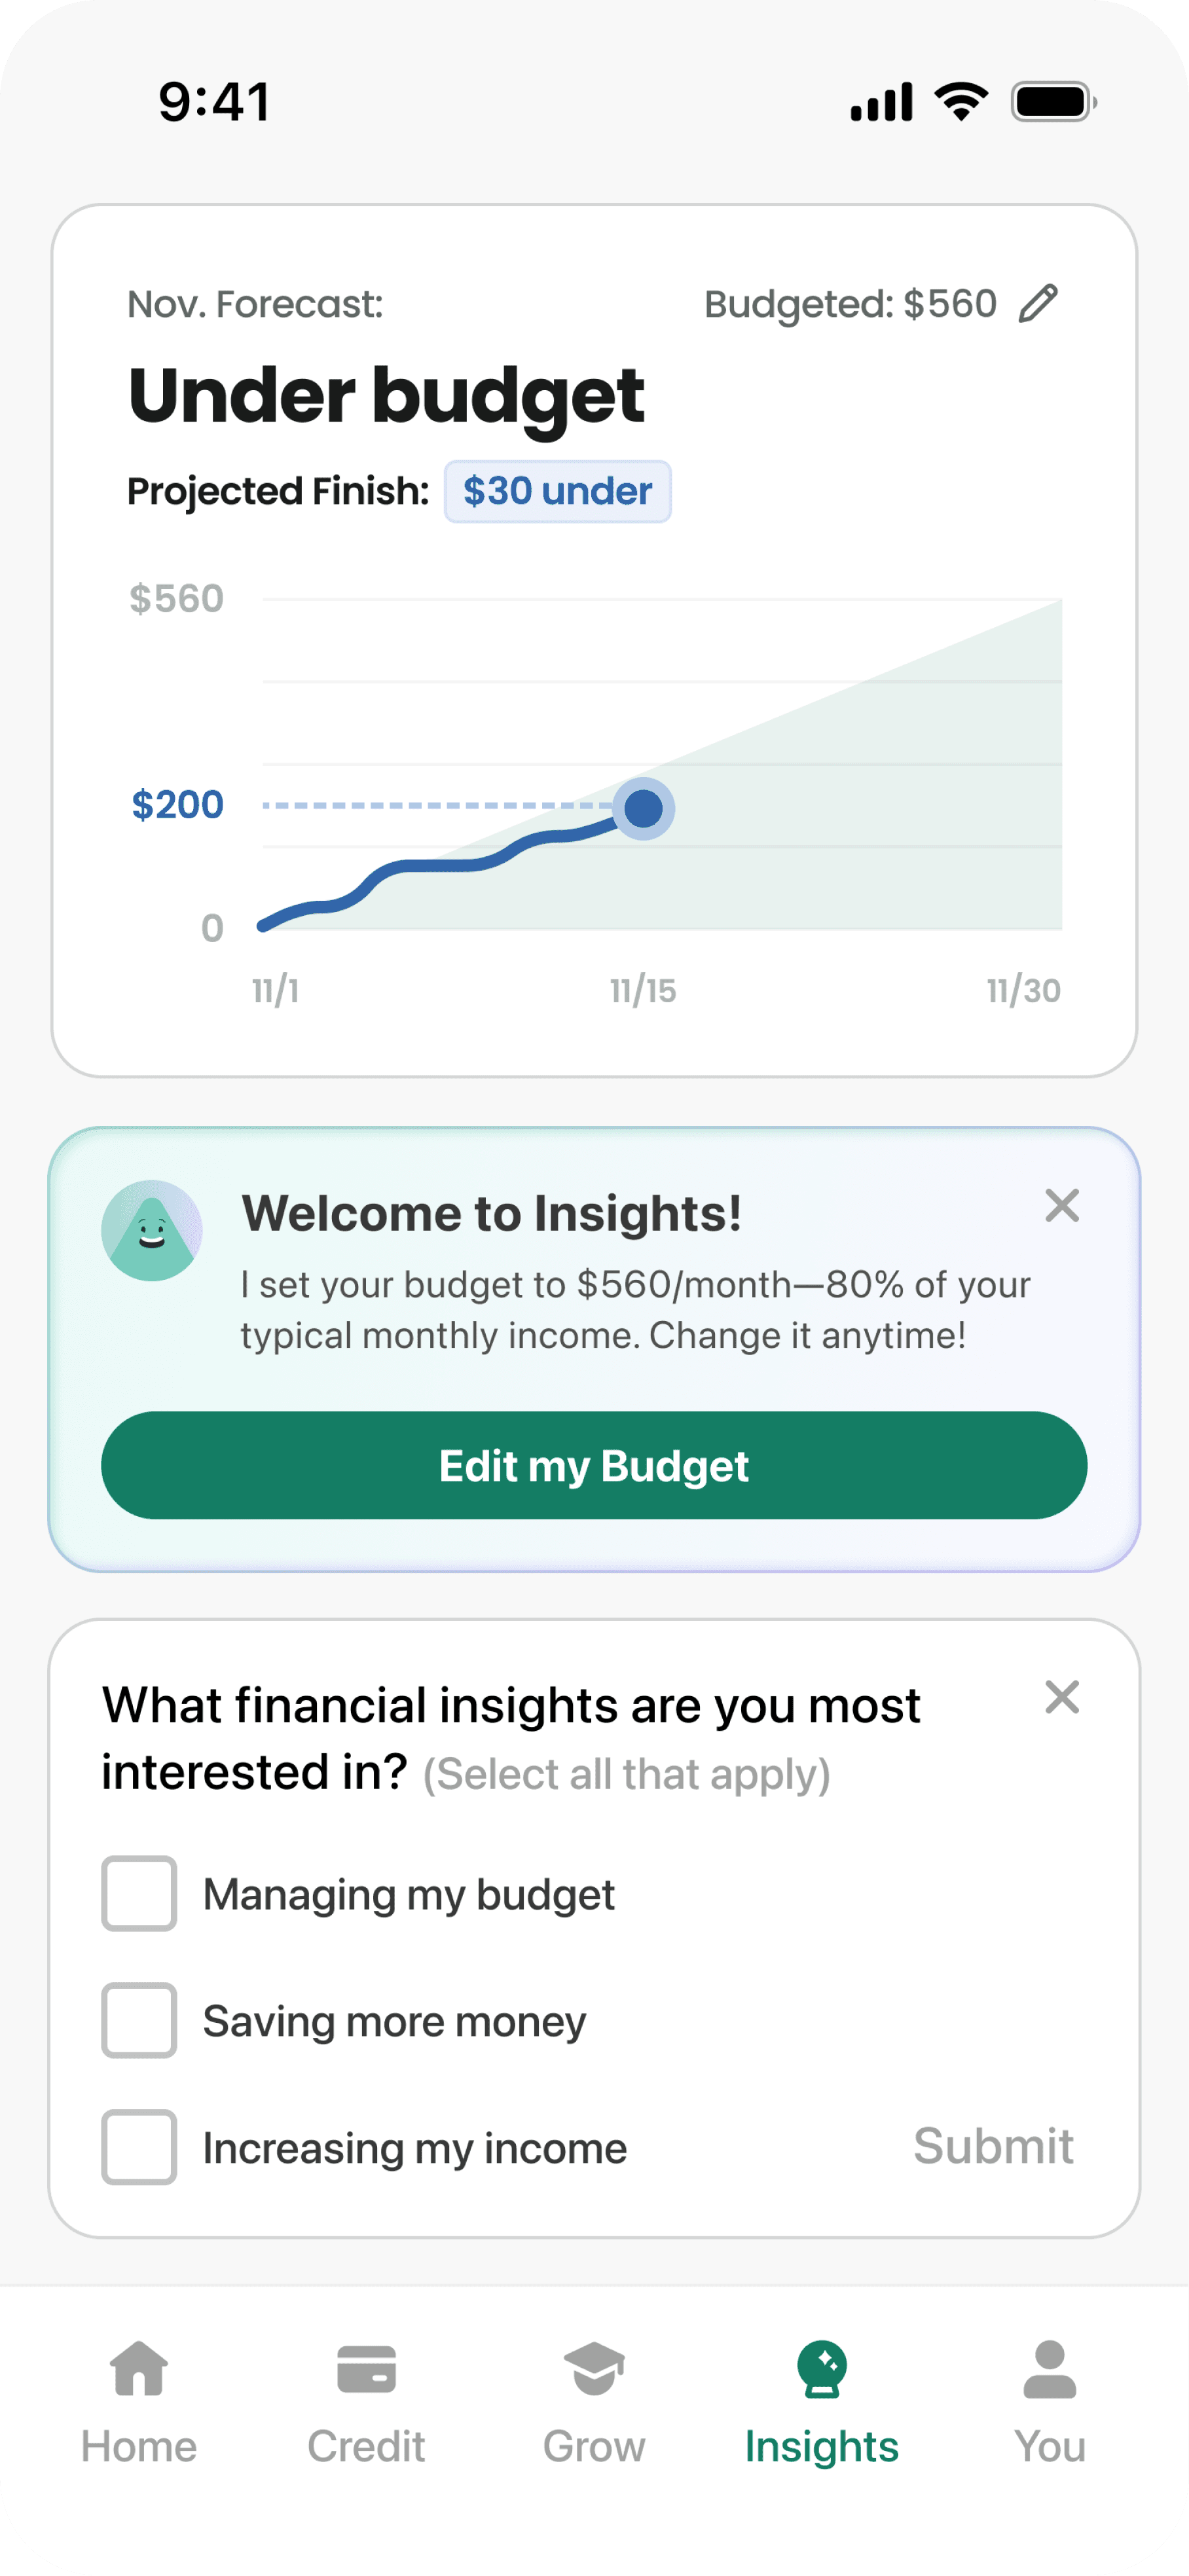Check the Saving more money box
This screenshot has height=2576, width=1189.
point(139,2020)
